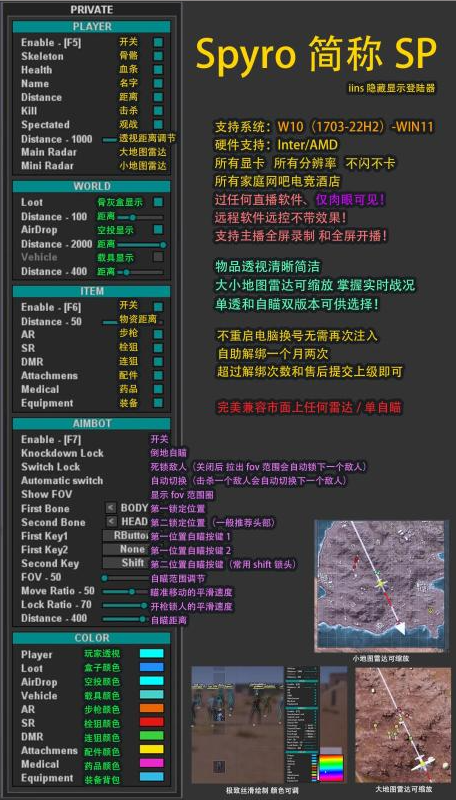
Task: Toggle the Equipment item checkbox
Action: [158, 403]
